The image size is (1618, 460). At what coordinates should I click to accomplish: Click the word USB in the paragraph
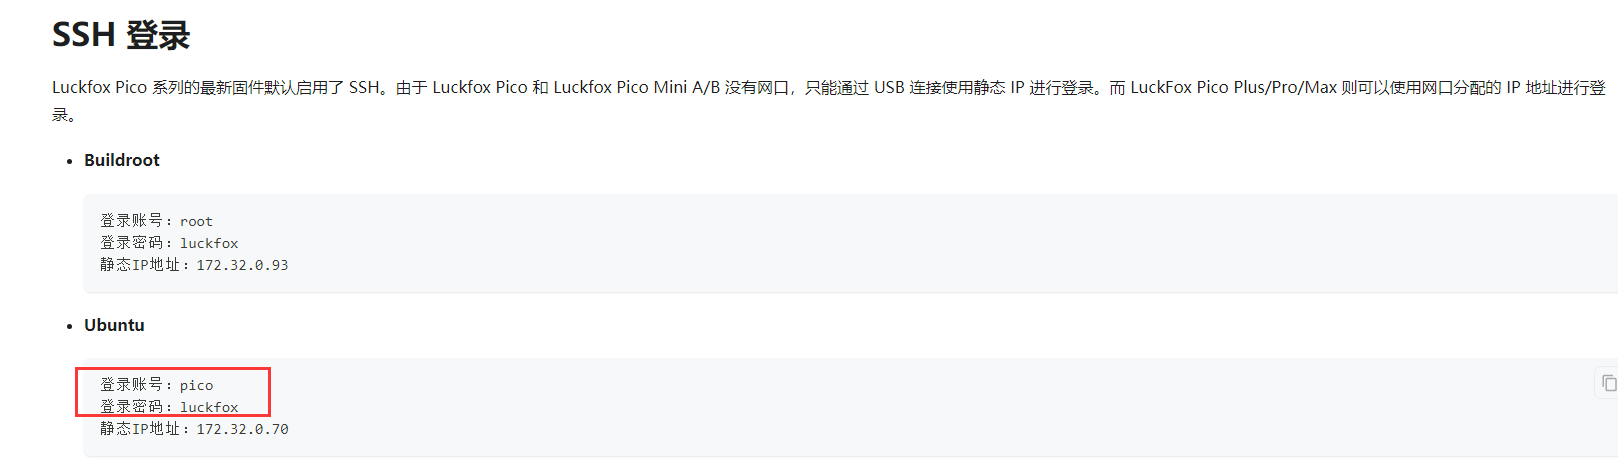click(x=889, y=87)
